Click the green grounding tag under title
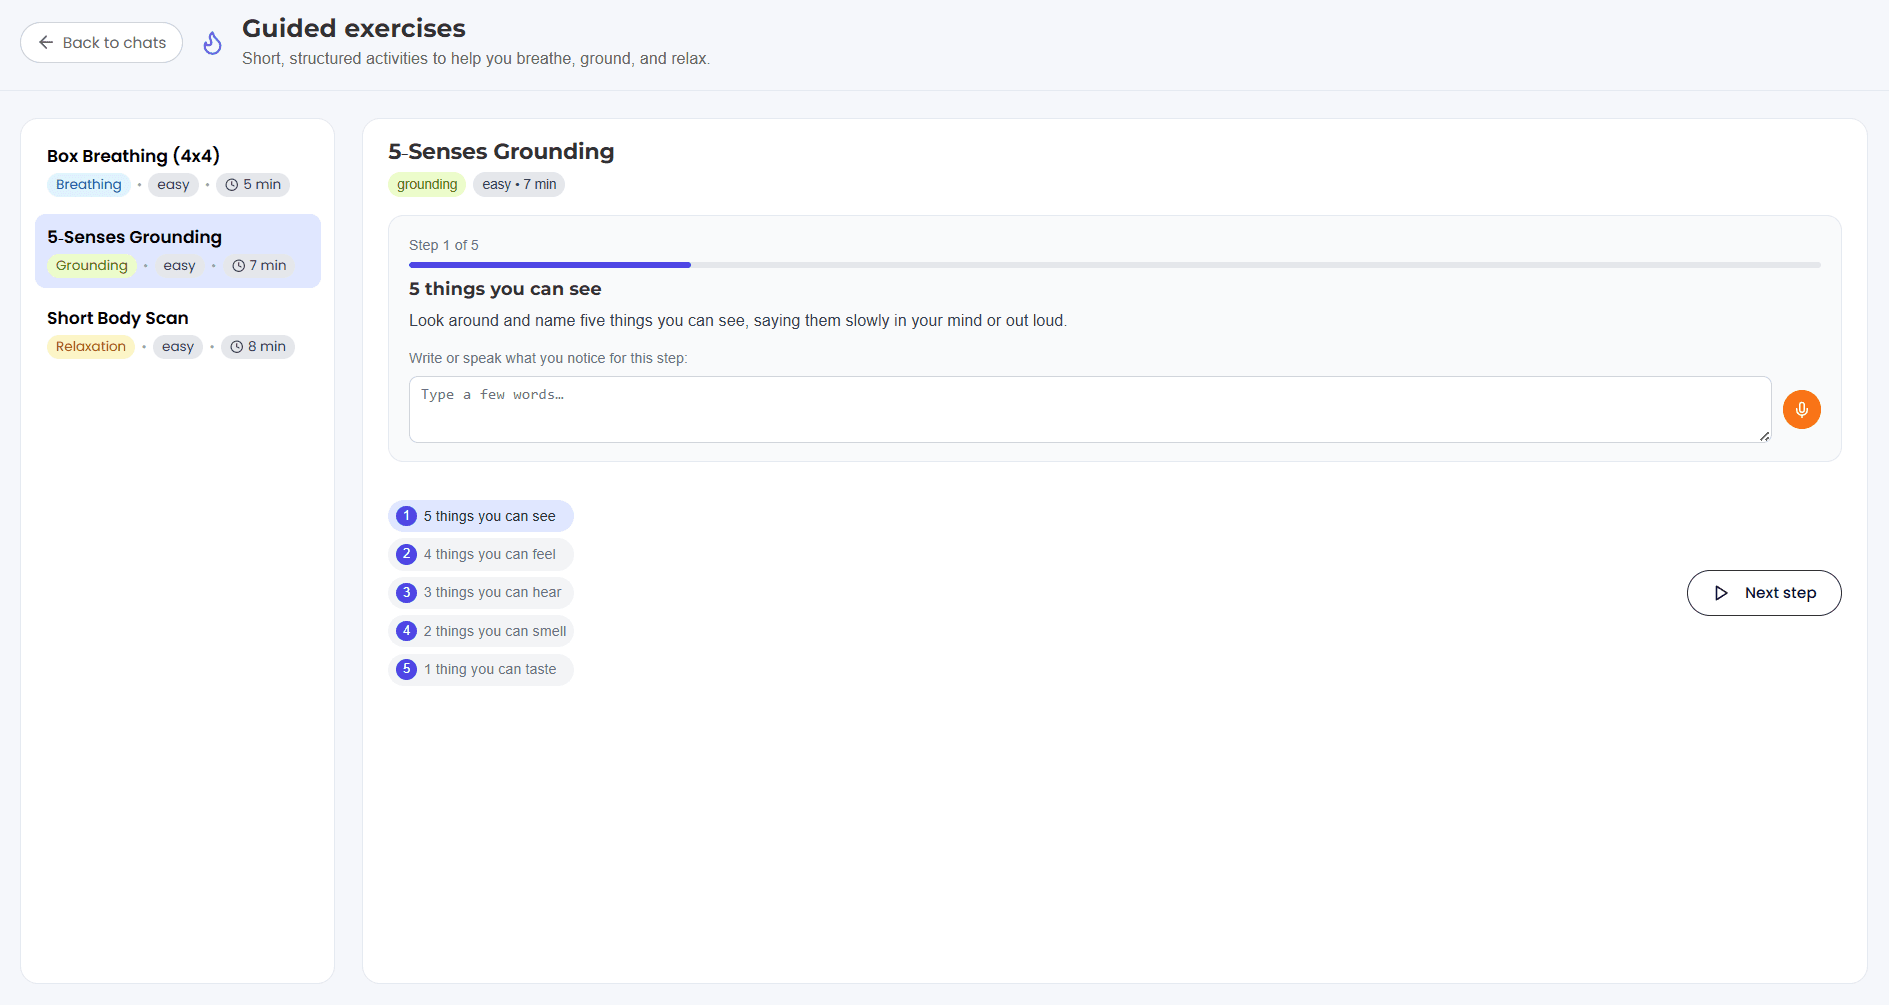 [426, 184]
